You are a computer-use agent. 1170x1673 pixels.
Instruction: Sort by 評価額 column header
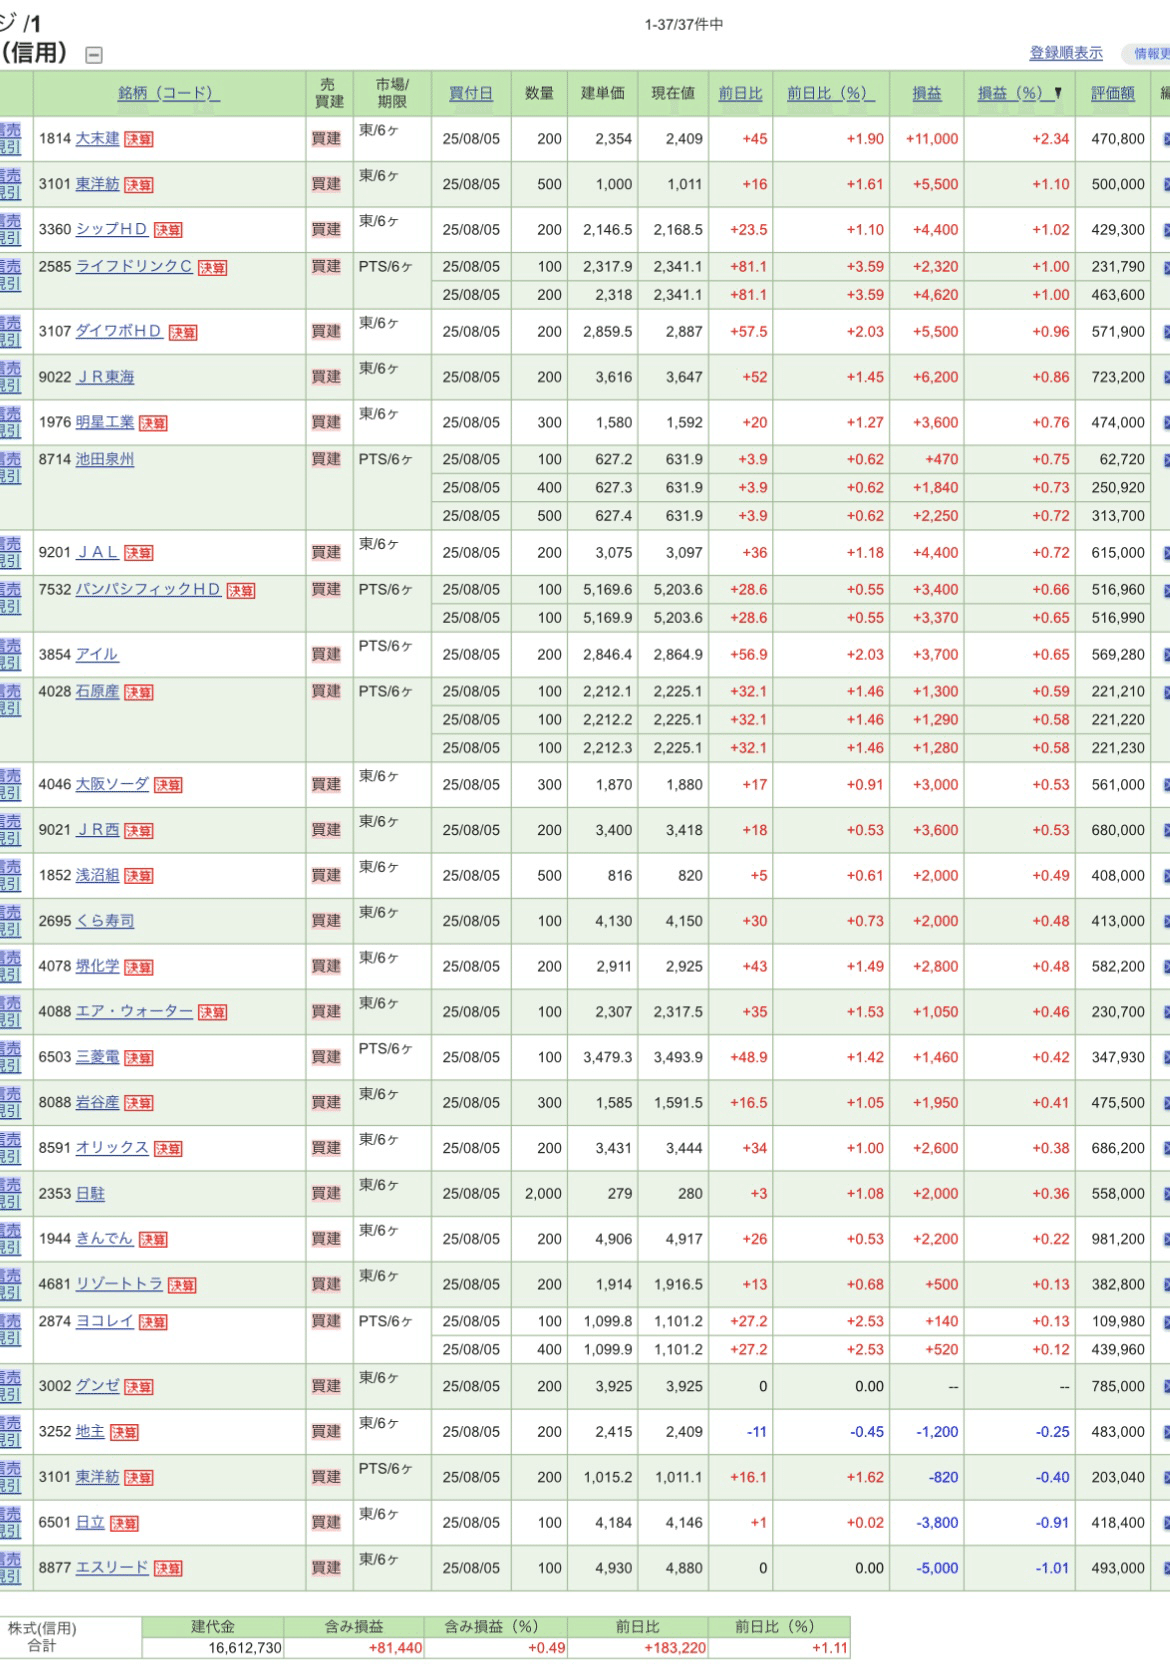pos(1112,93)
